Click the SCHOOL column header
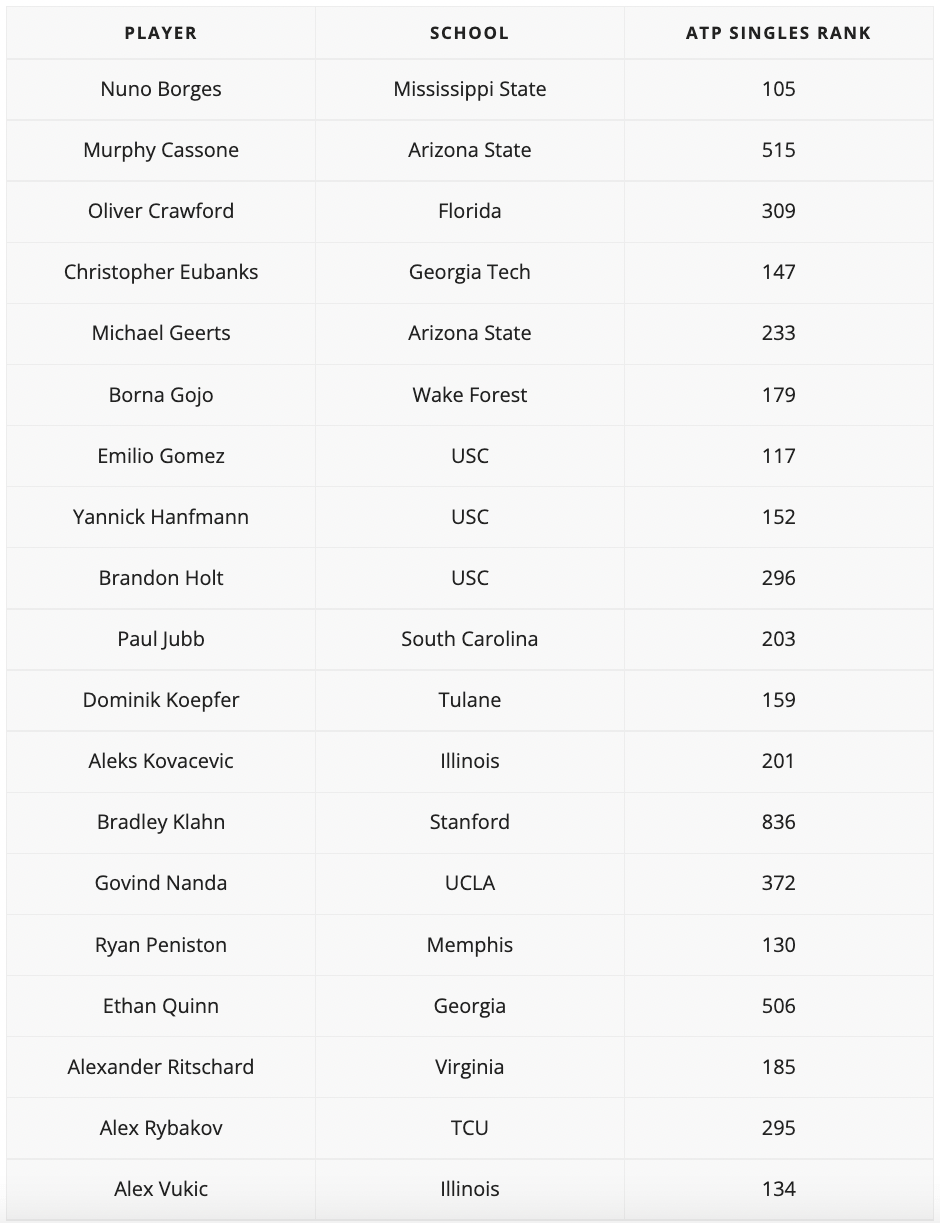 point(469,33)
